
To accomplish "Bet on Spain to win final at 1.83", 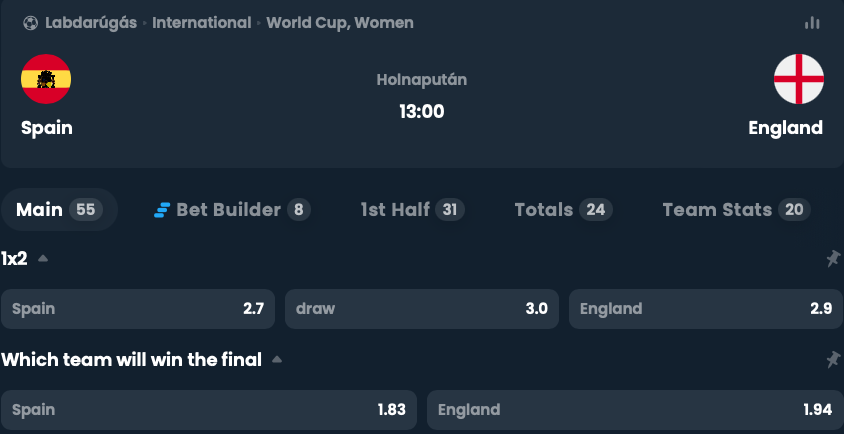I will click(x=209, y=410).
